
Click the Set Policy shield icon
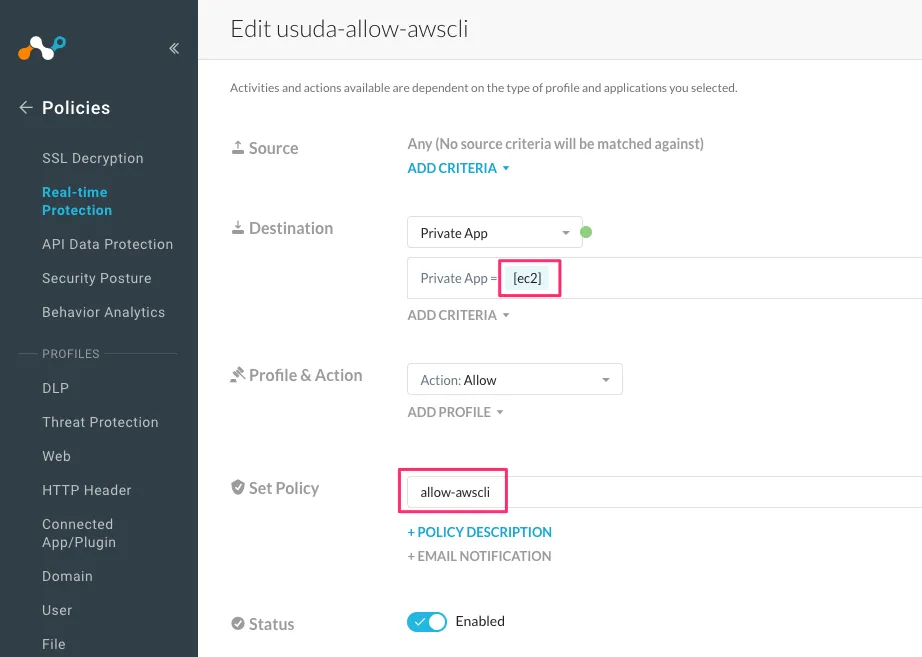pyautogui.click(x=238, y=488)
